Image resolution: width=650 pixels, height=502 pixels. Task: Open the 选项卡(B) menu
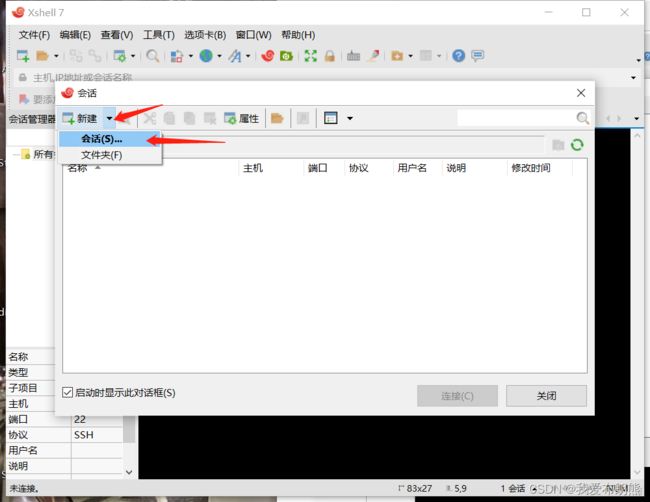(x=205, y=35)
